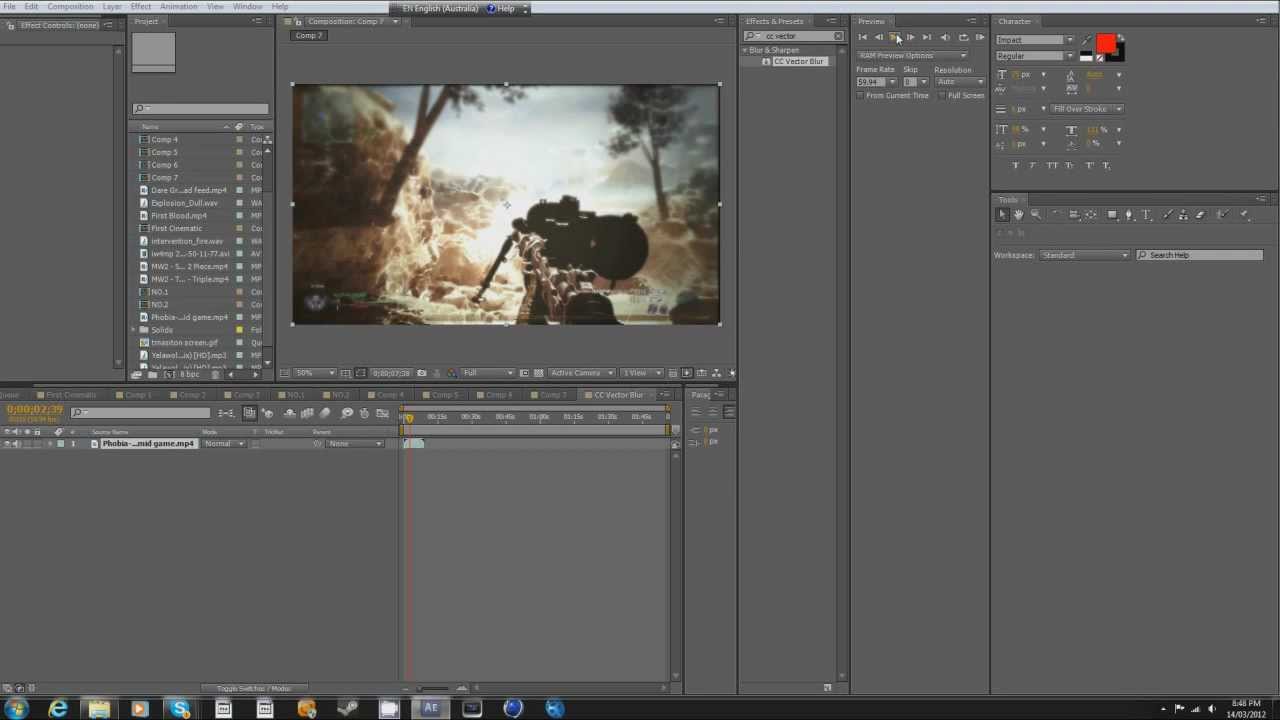Select the Pen tool in Tools panel
1280x720 pixels.
pos(1129,215)
